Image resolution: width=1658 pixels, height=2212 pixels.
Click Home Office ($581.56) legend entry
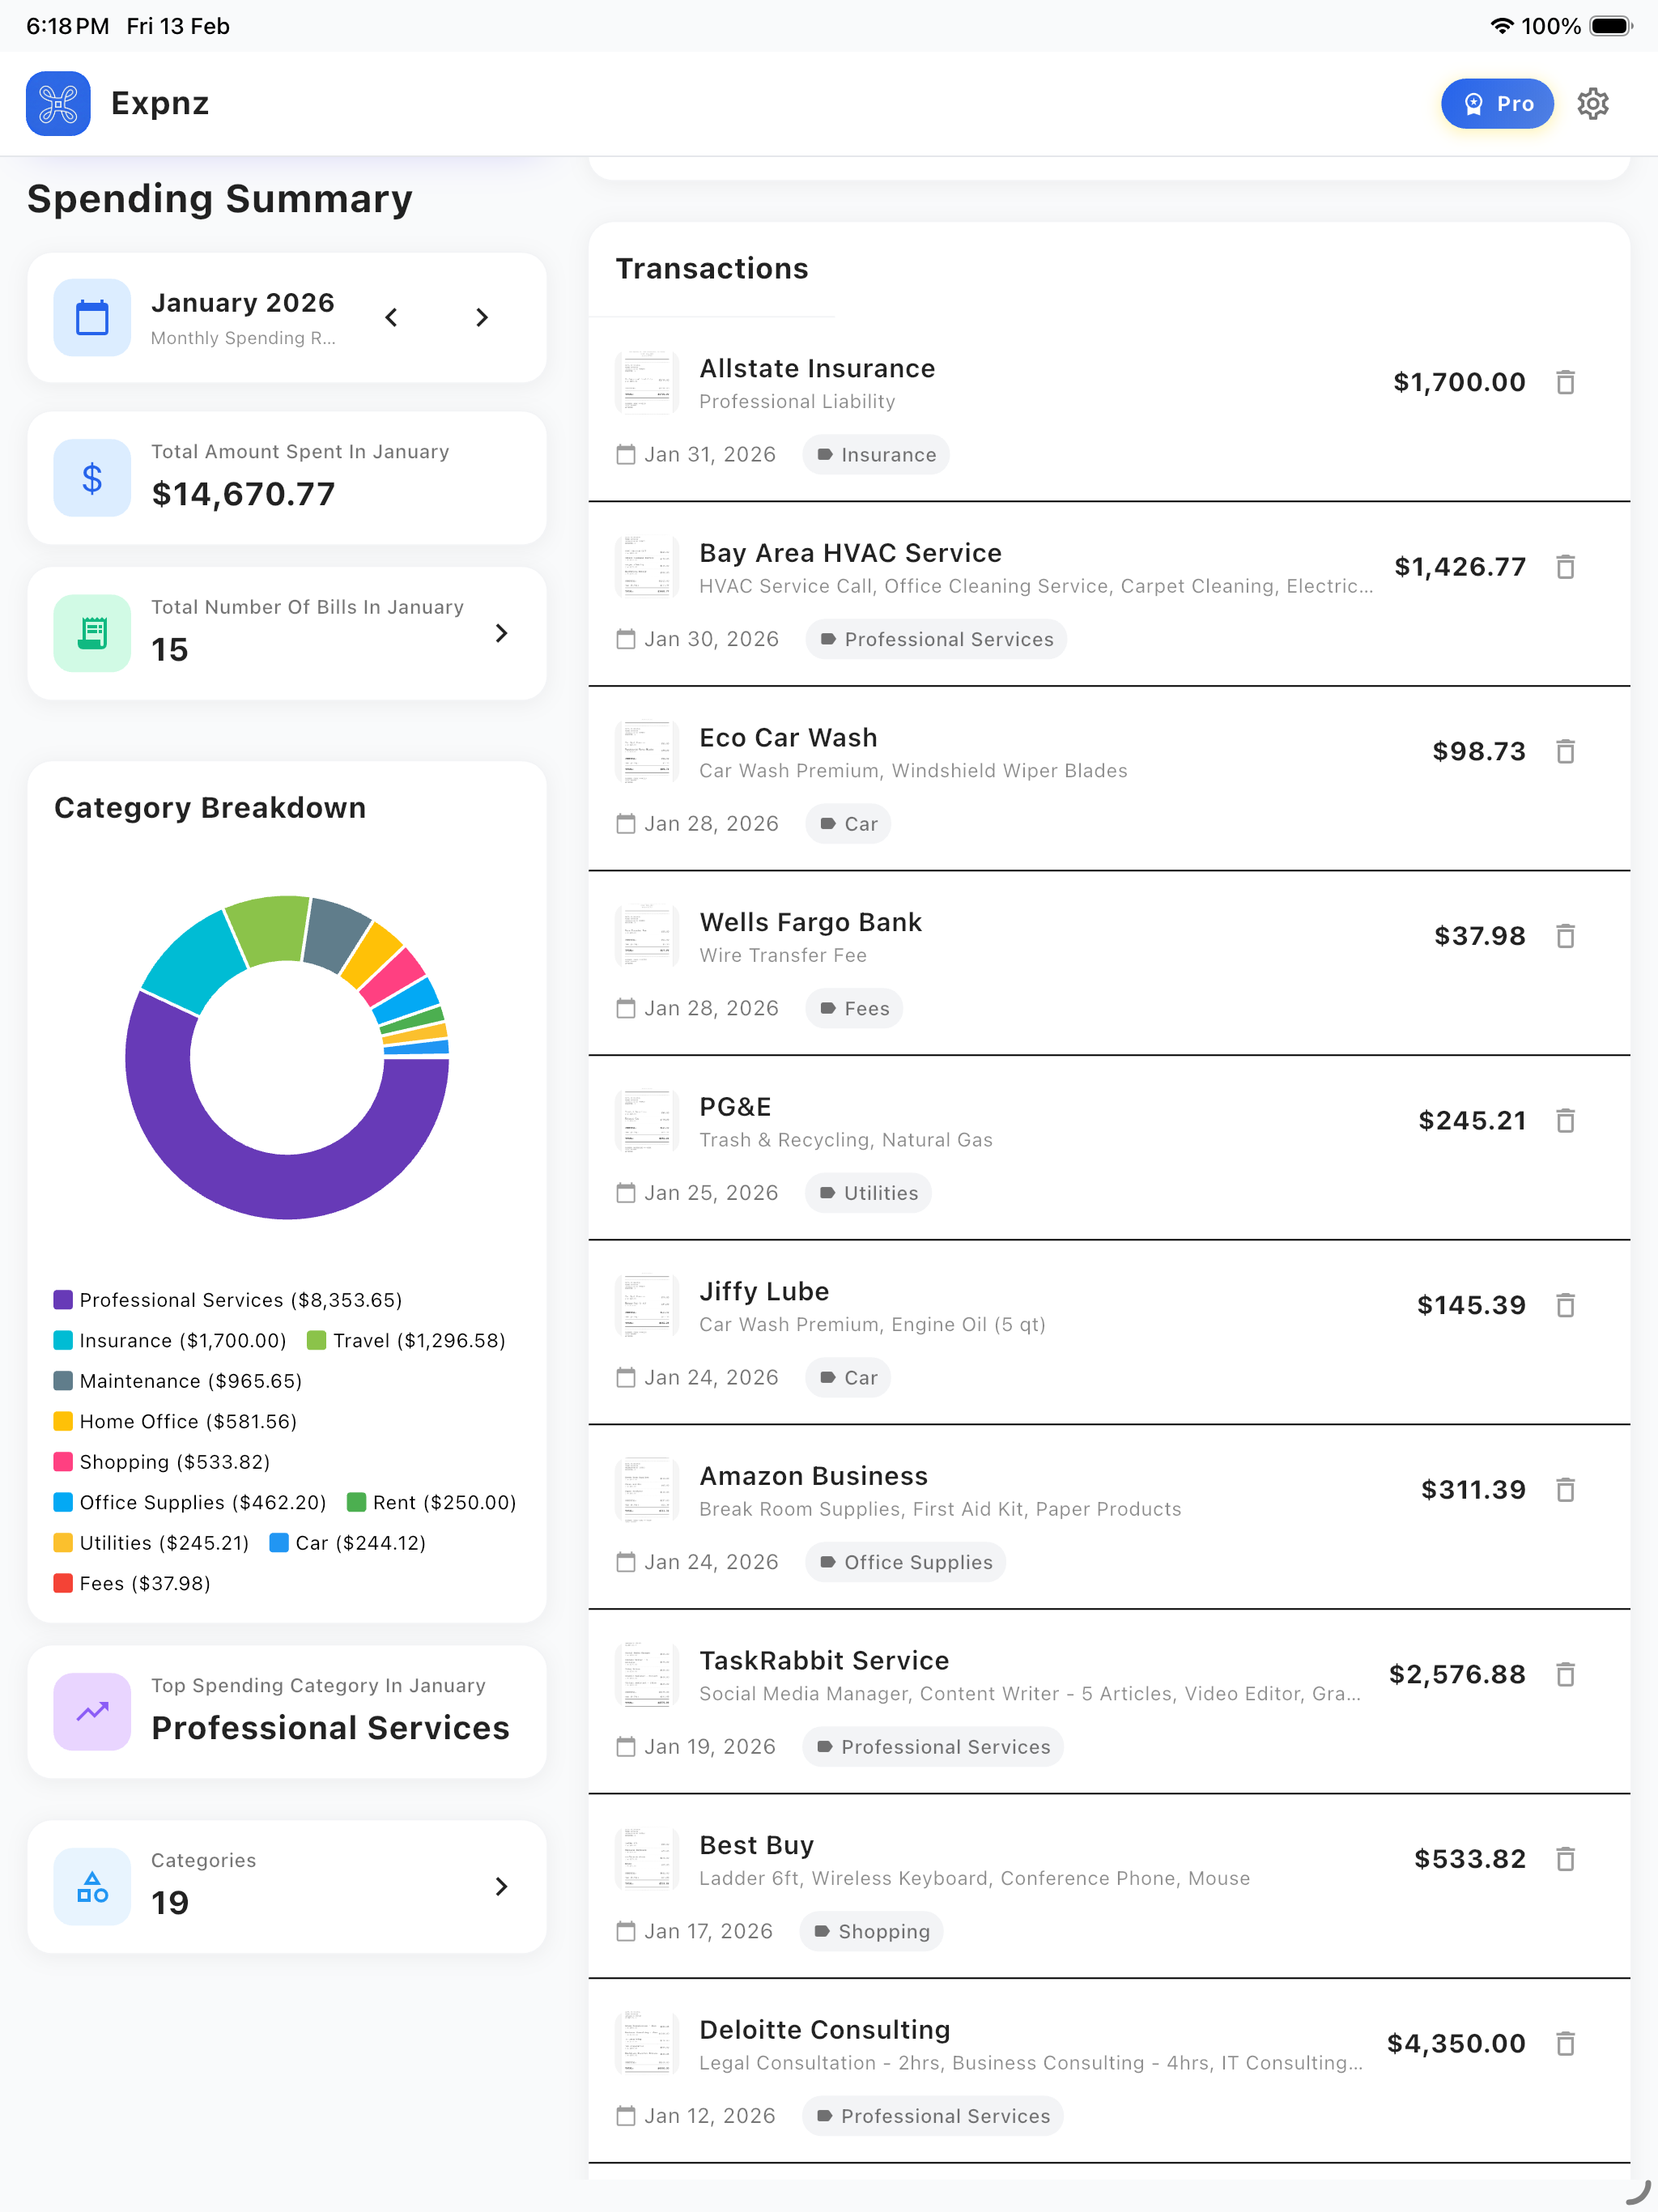click(175, 1422)
